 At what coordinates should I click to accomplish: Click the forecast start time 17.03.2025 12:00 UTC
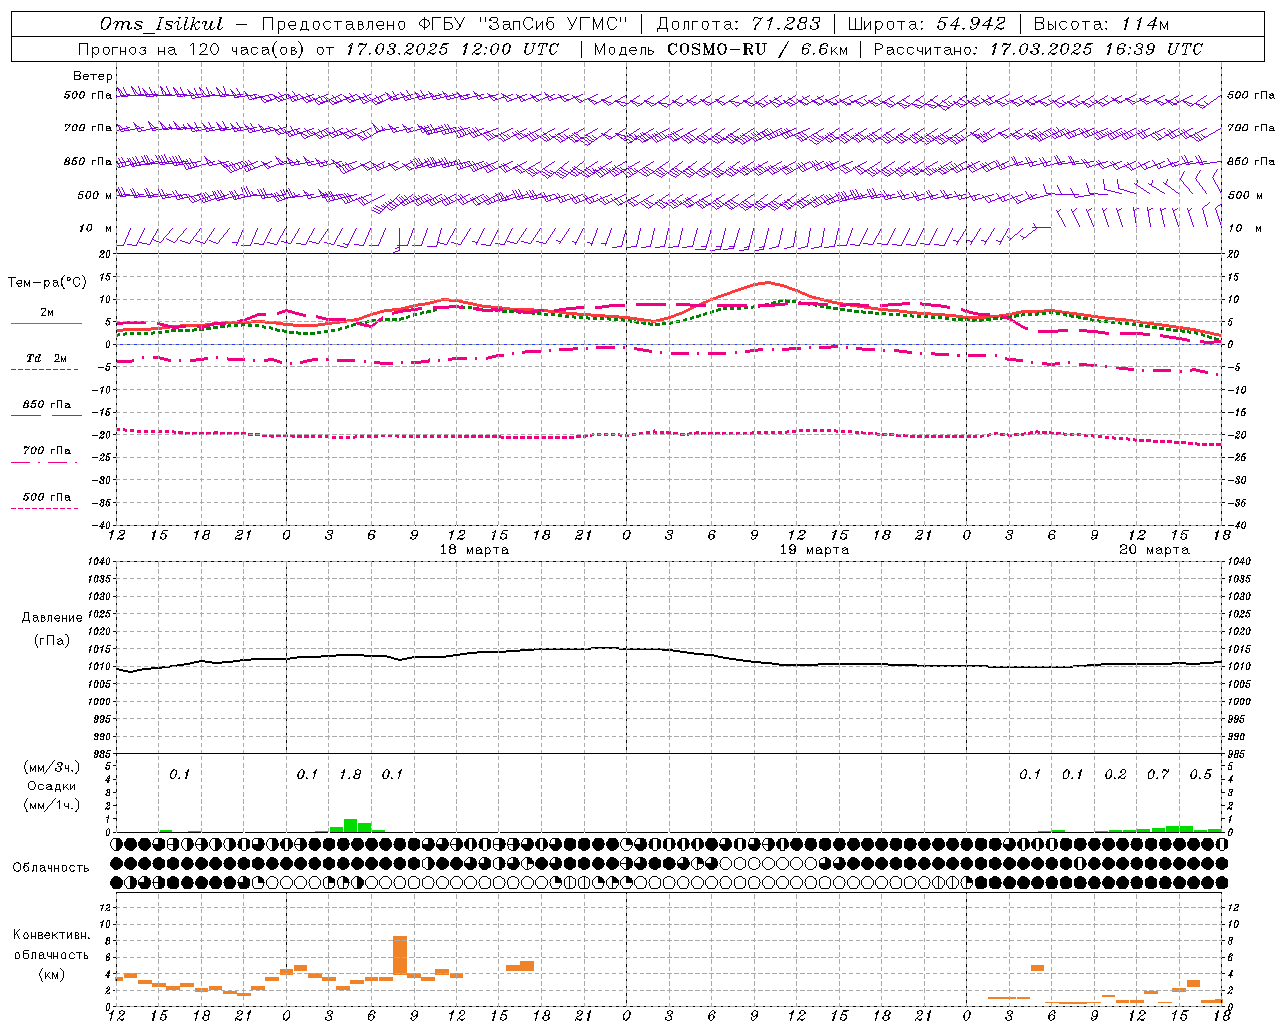click(x=453, y=49)
